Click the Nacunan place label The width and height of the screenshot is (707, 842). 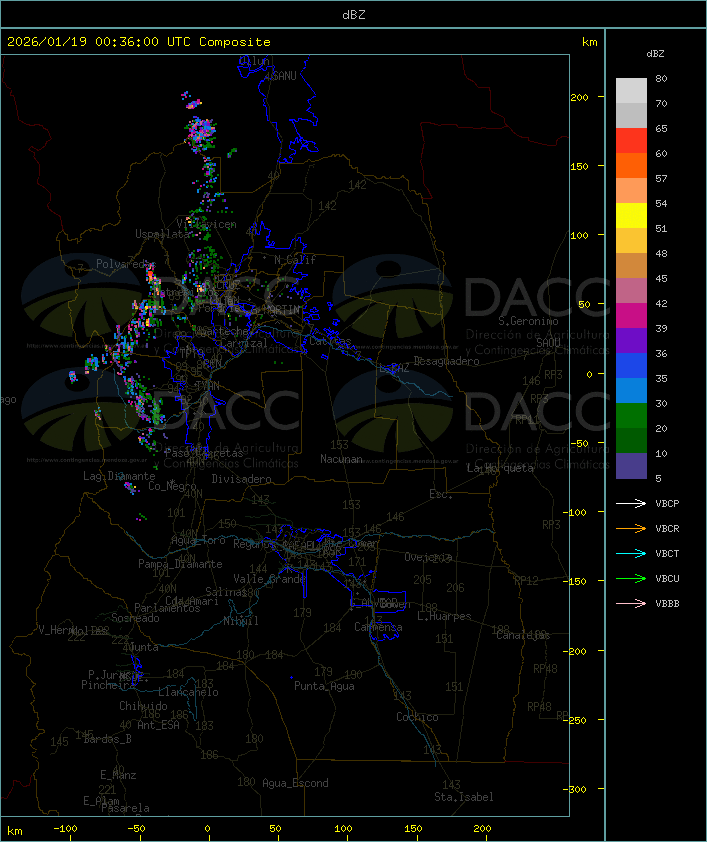pyautogui.click(x=341, y=459)
